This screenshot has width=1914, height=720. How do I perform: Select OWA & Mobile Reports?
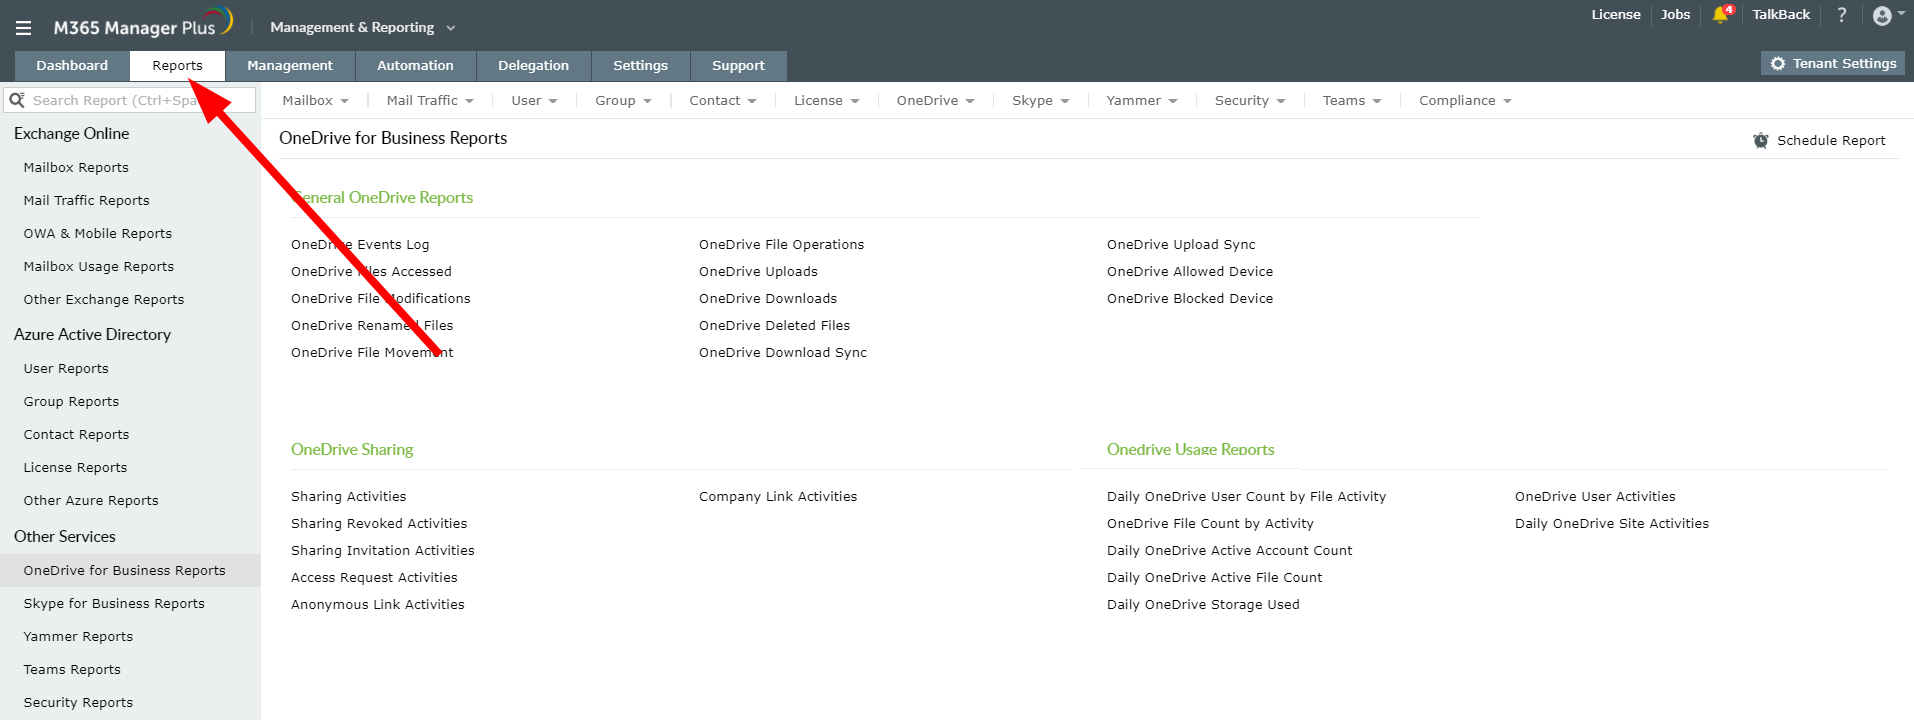(x=98, y=234)
